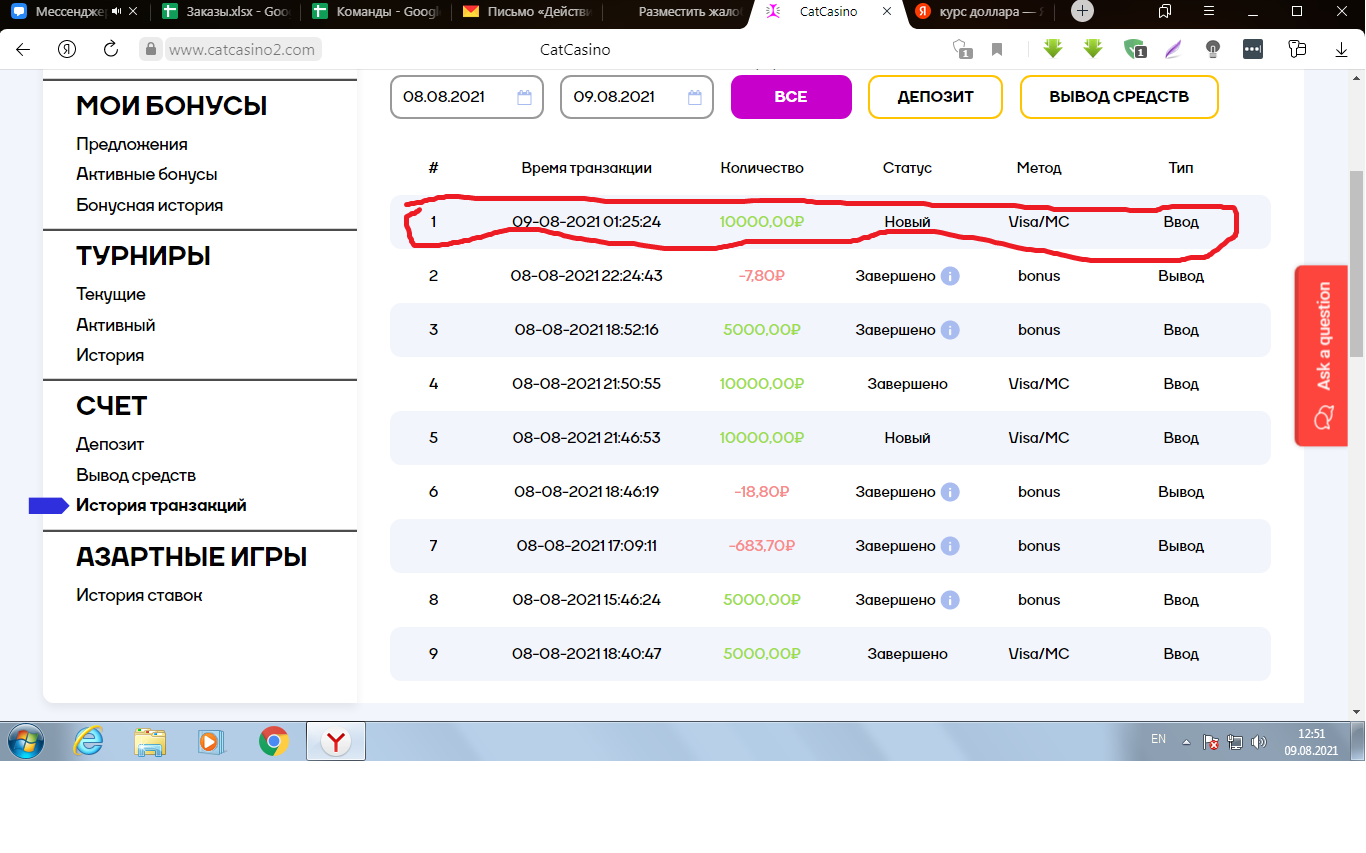The height and width of the screenshot is (853, 1366).
Task: Open the password dots extension icon
Action: pyautogui.click(x=1253, y=48)
